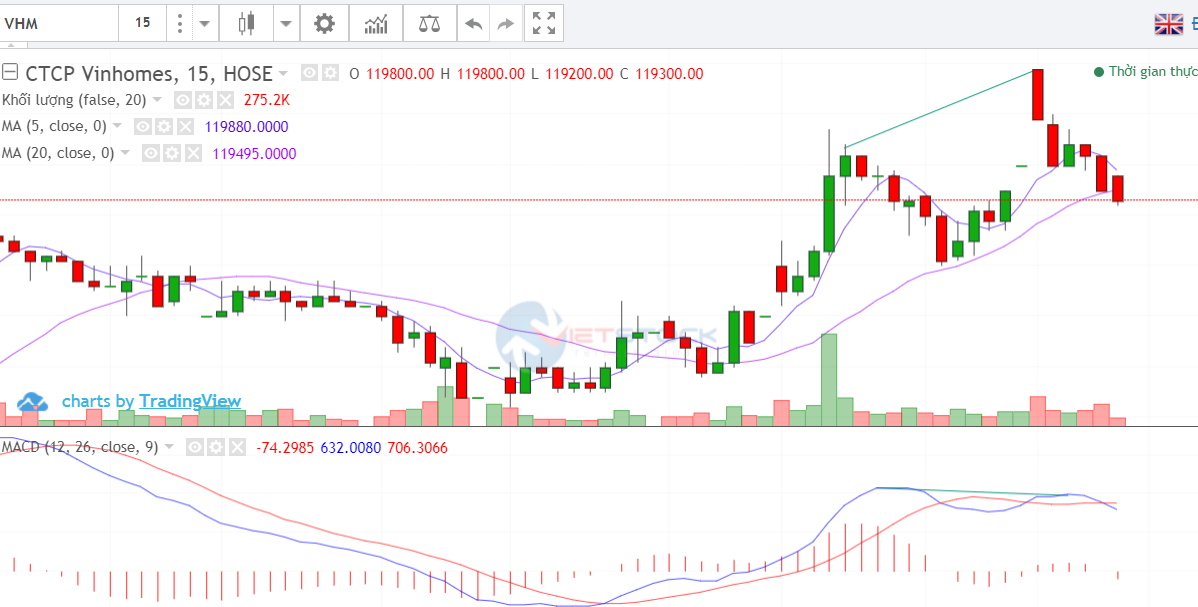Open the MACD indicator settings gear
The height and width of the screenshot is (607, 1198).
[x=217, y=447]
